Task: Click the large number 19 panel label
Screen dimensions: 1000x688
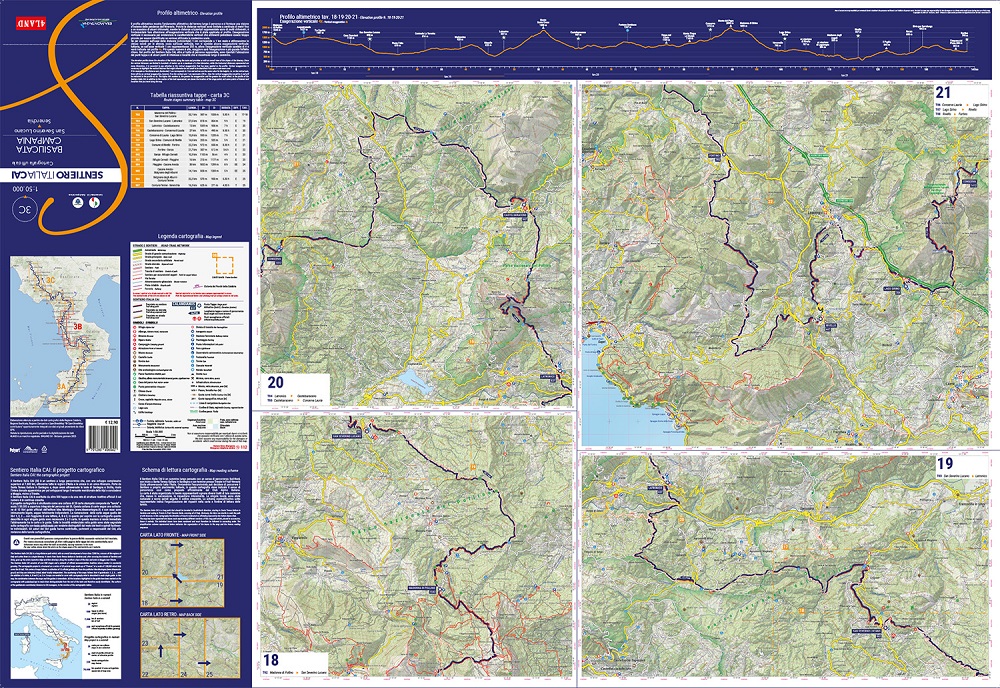Action: tap(945, 462)
